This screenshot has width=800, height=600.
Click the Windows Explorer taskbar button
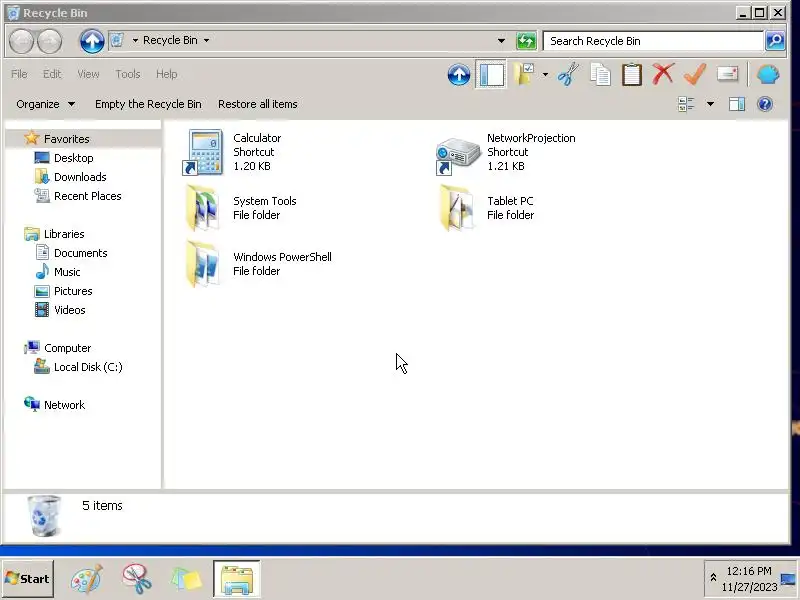[x=237, y=579]
